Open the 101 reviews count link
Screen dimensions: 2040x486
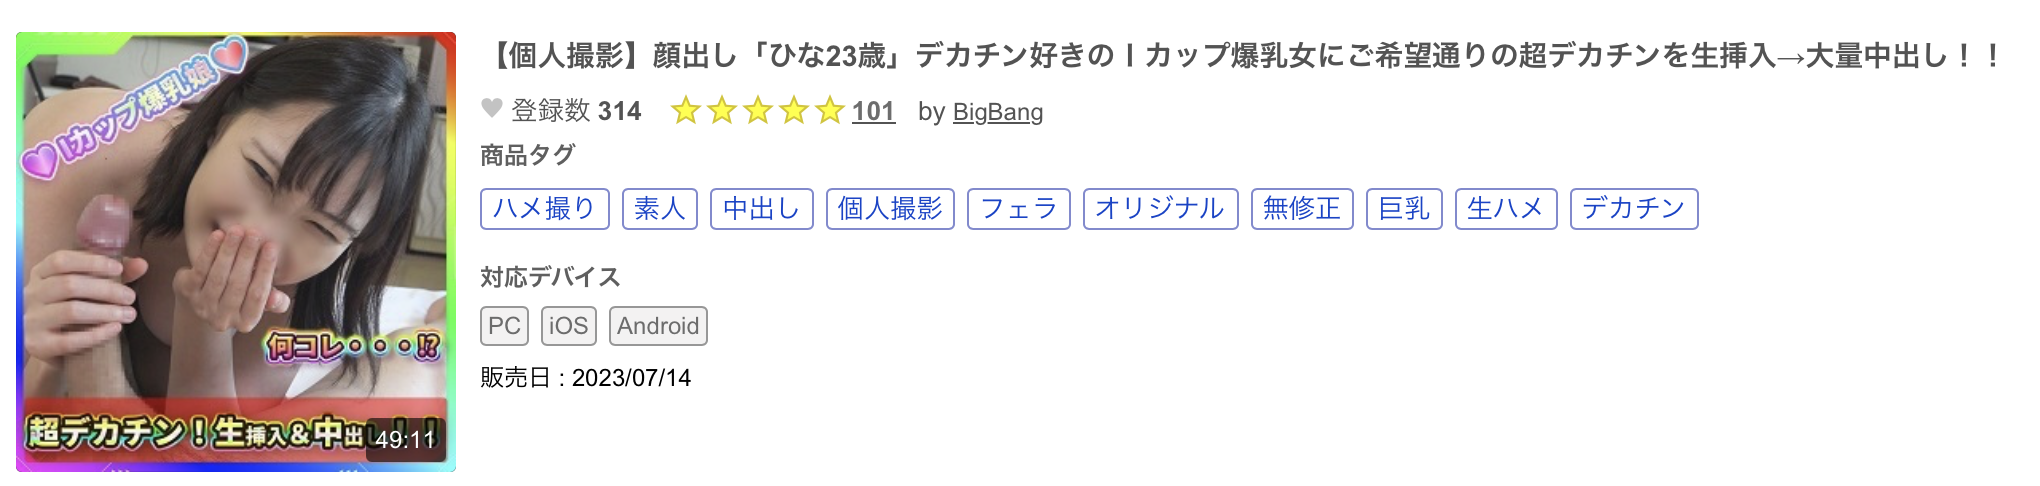[873, 111]
